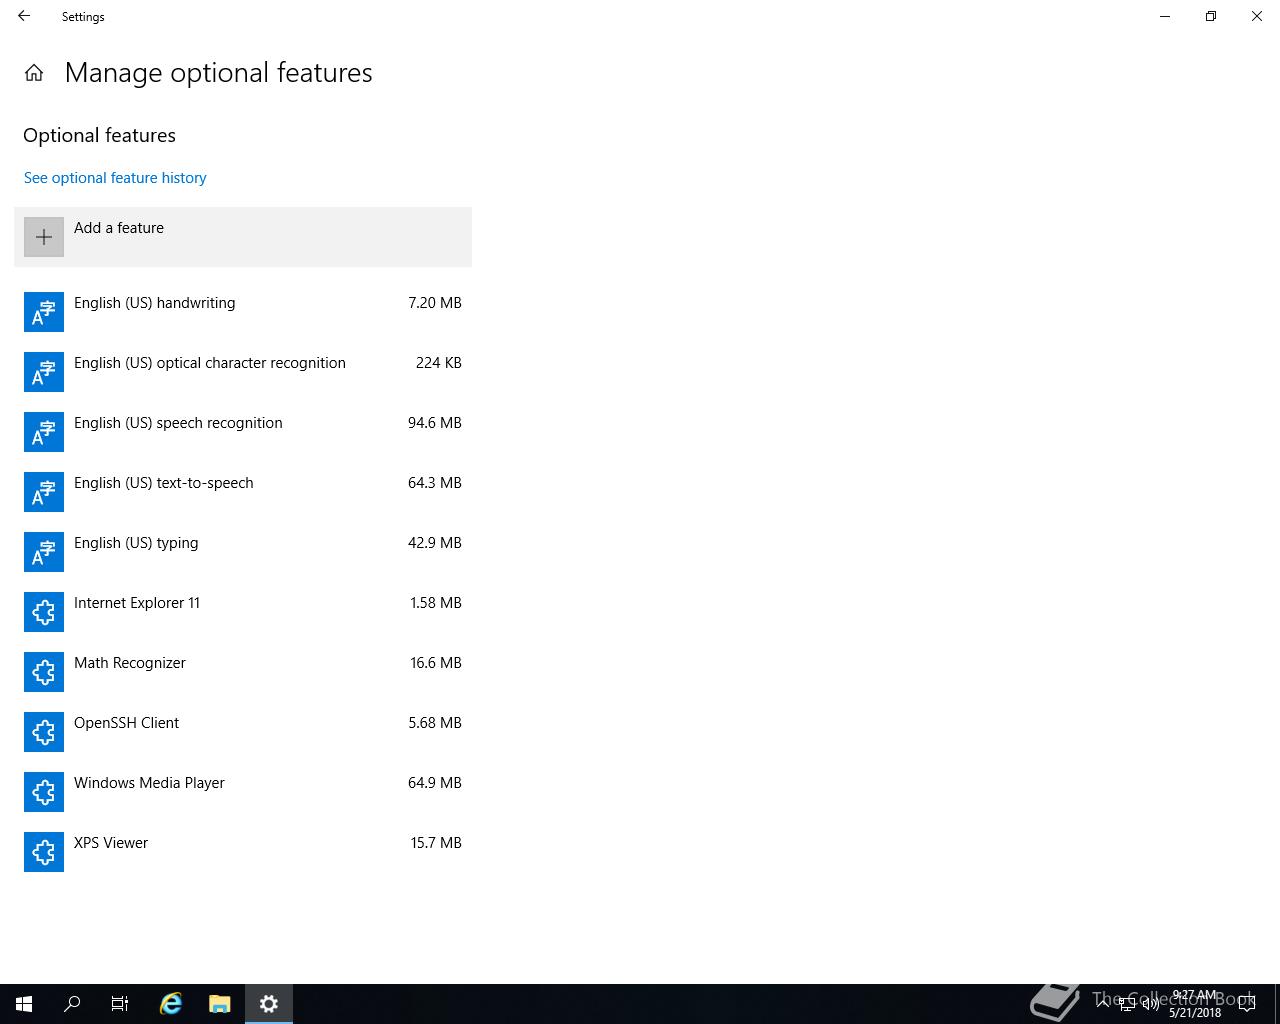Click the Internet Explorer 11 feature icon
1280x1024 pixels.
(44, 612)
